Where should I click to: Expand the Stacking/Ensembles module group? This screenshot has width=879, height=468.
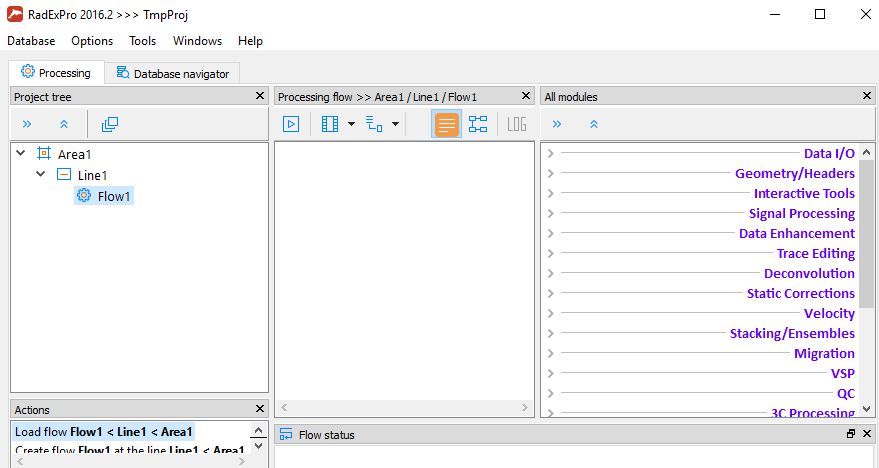[550, 333]
